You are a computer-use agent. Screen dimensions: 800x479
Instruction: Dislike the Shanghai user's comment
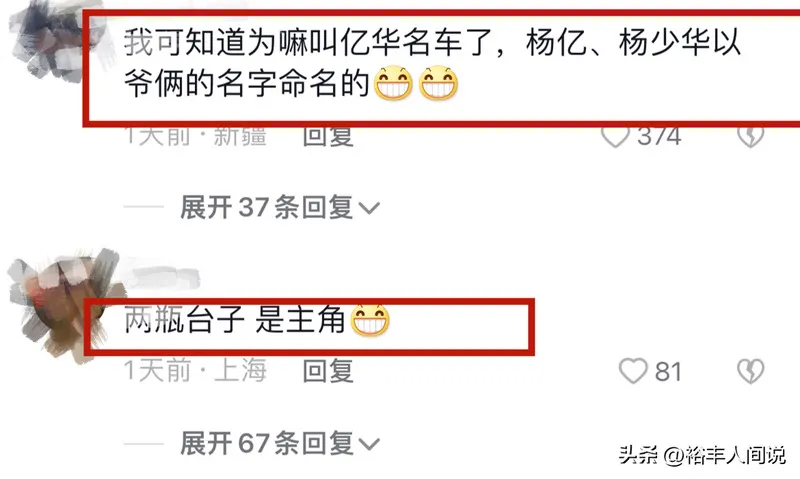(x=751, y=371)
